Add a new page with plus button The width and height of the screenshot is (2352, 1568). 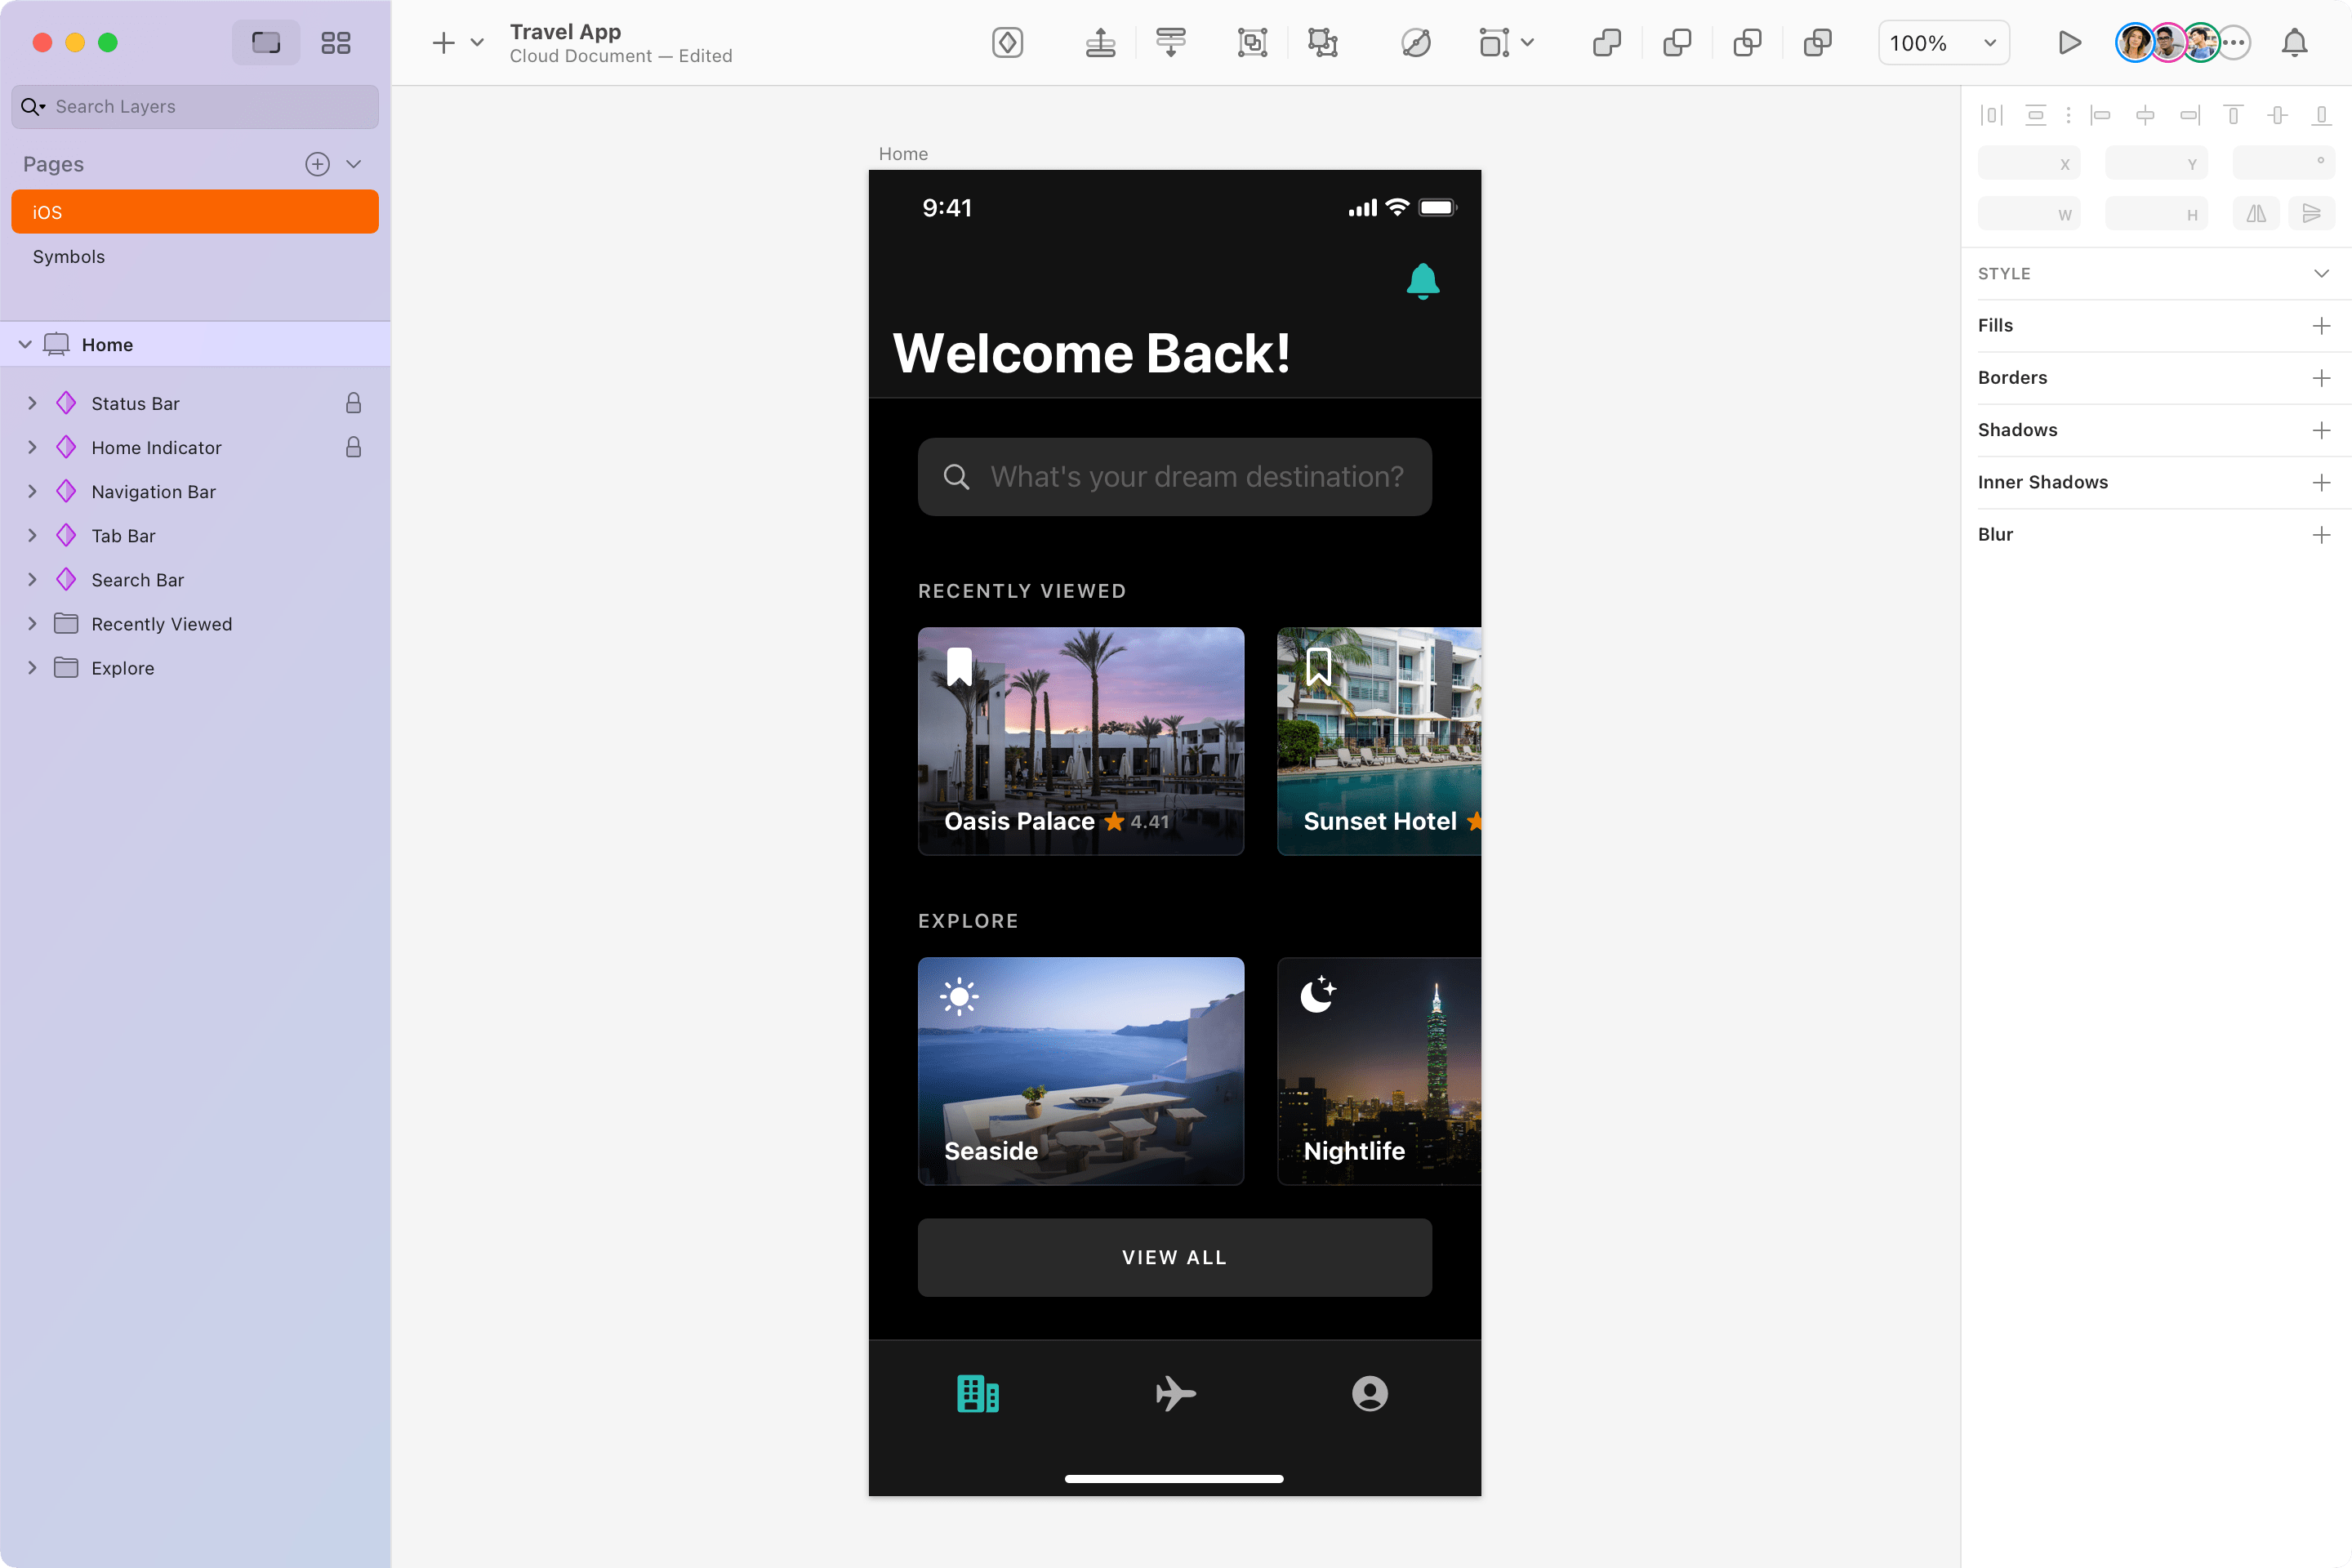(317, 164)
